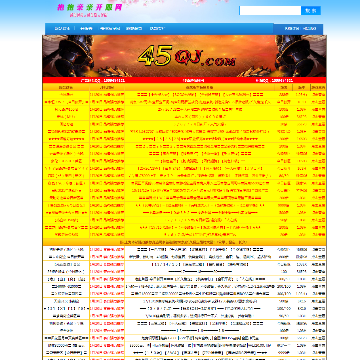Click the blue search button beside the search box
360x360 pixels.
(311, 11)
